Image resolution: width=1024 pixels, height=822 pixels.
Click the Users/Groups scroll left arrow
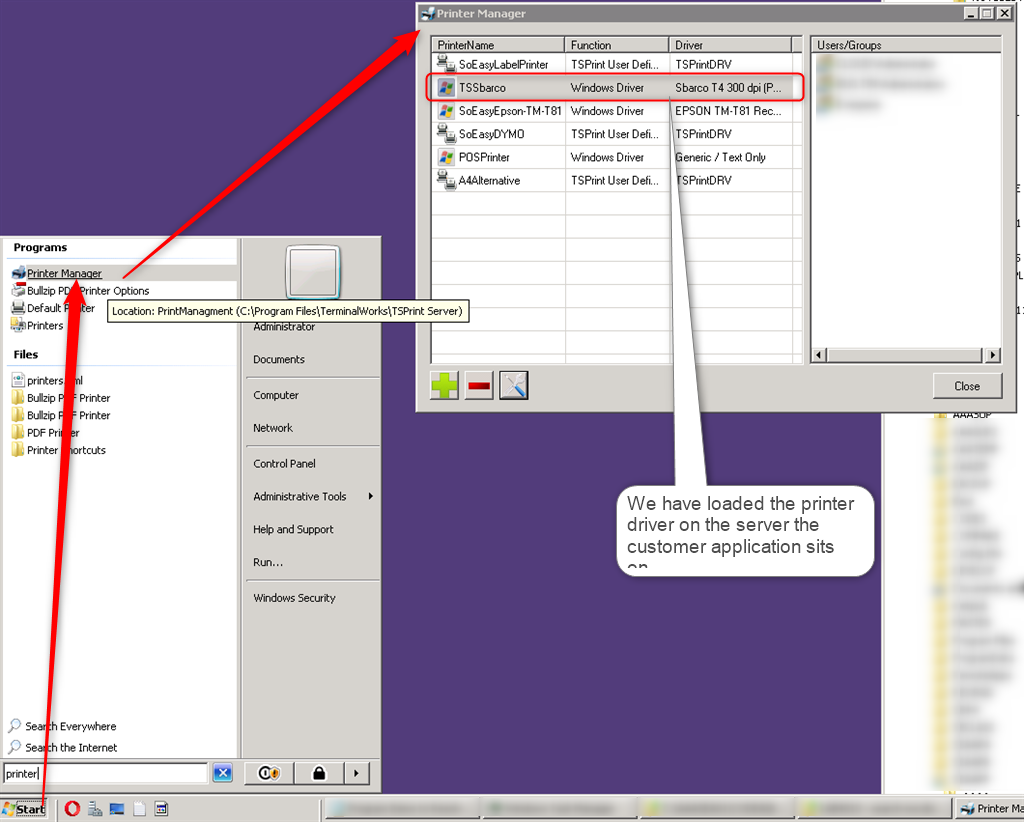[819, 355]
